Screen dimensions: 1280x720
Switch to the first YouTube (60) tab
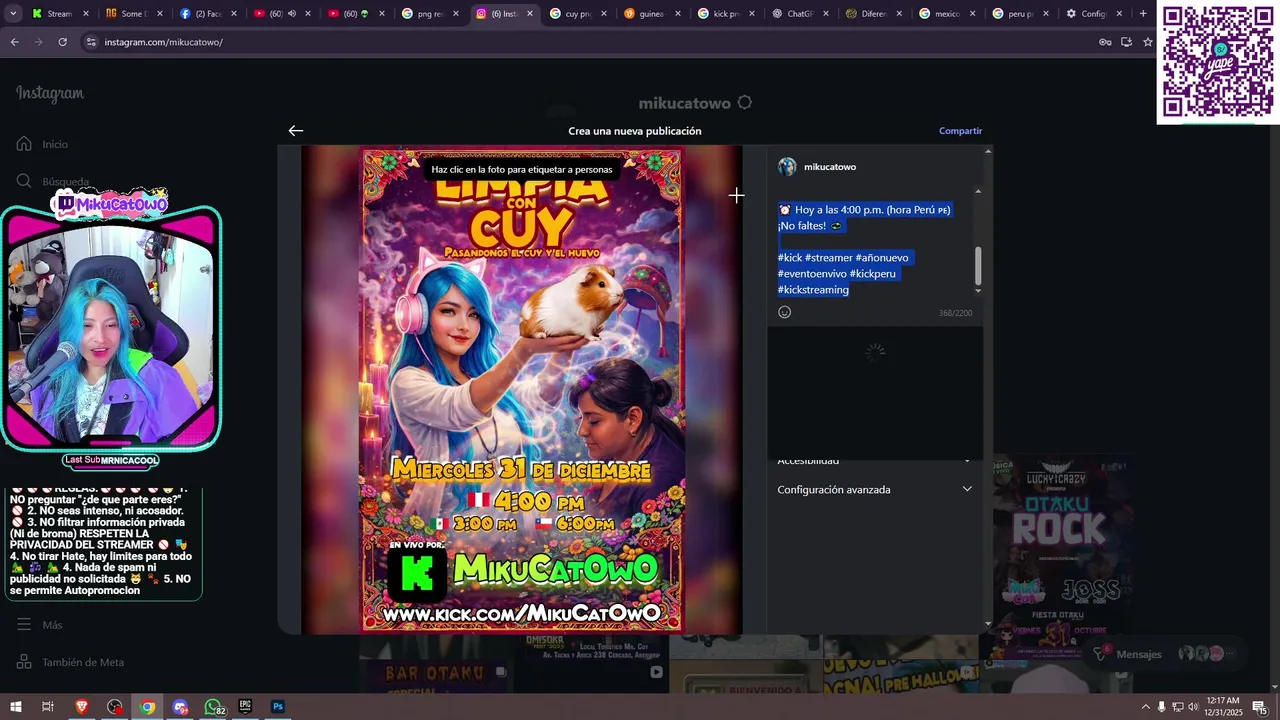[x=280, y=14]
